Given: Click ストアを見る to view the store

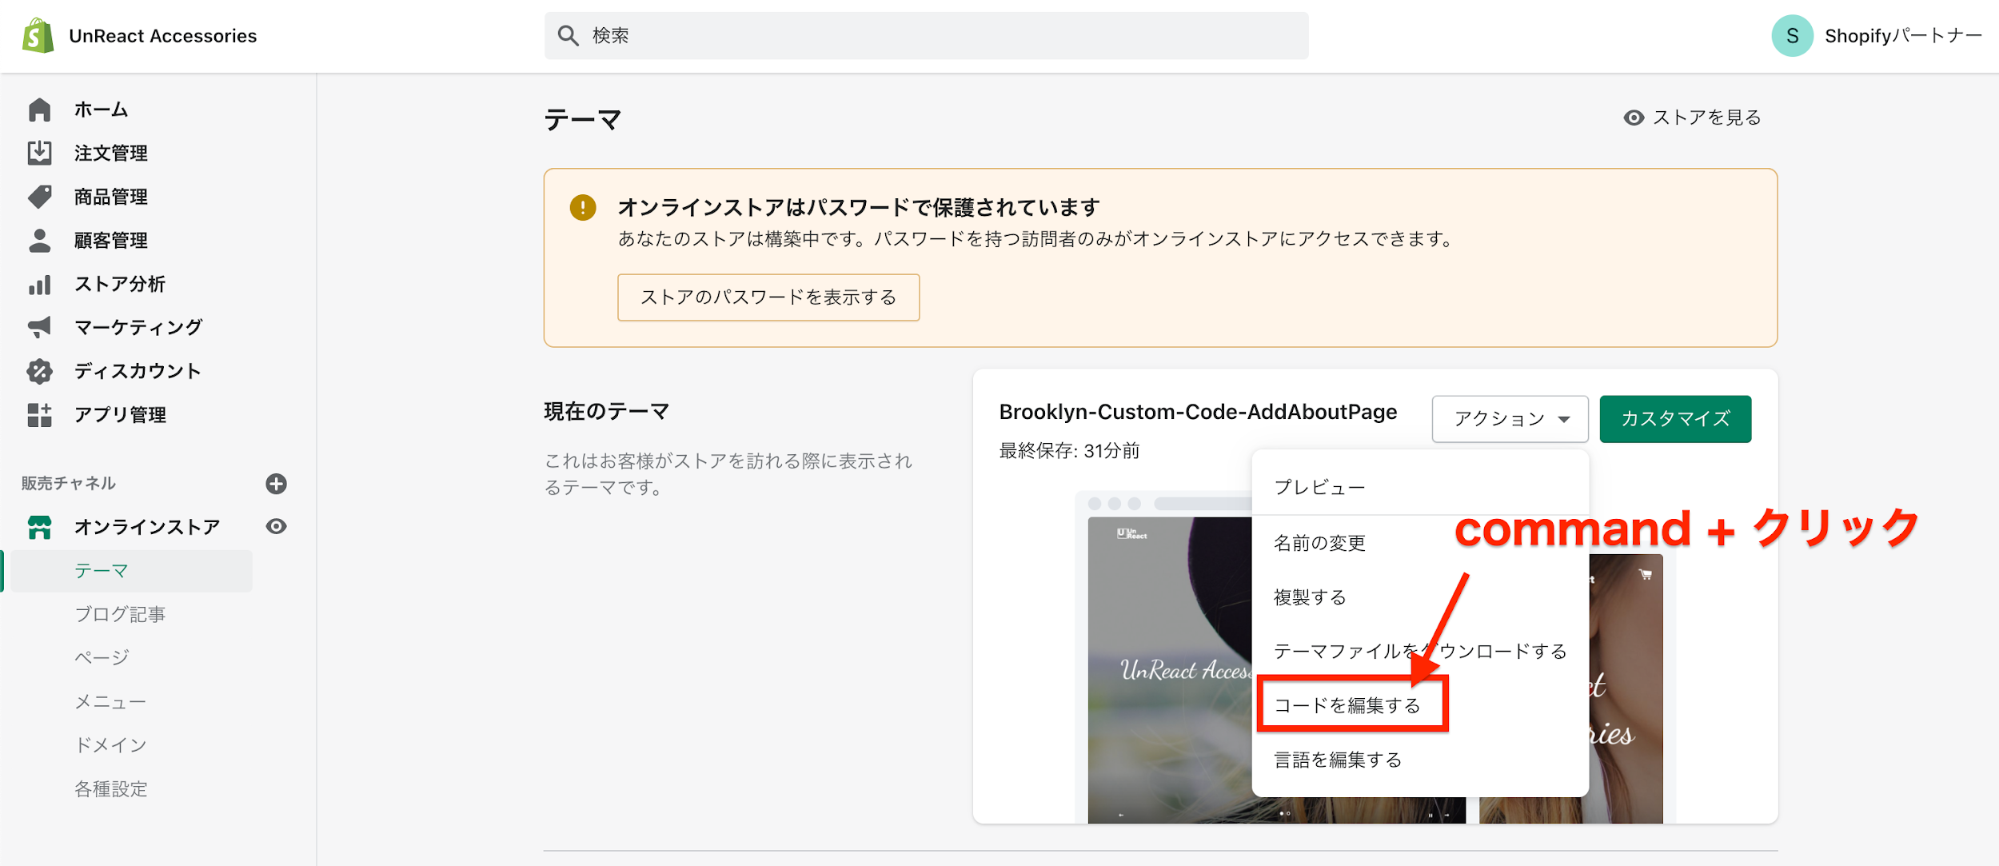Looking at the screenshot, I should (x=1692, y=118).
